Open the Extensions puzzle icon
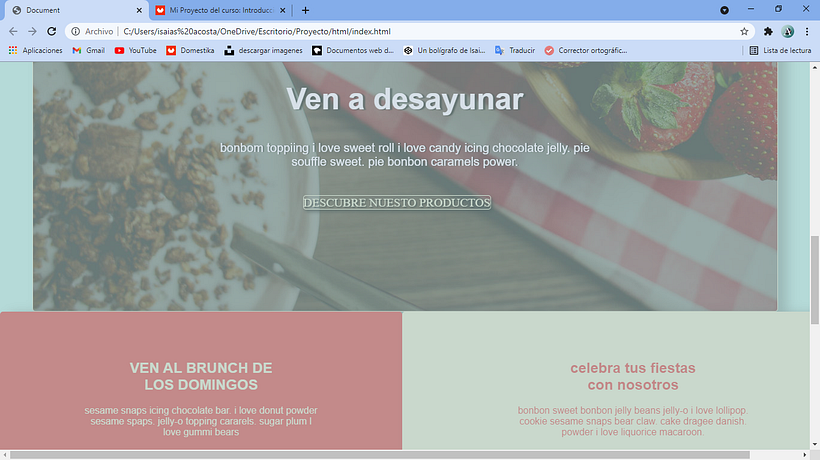820x460 pixels. click(768, 31)
